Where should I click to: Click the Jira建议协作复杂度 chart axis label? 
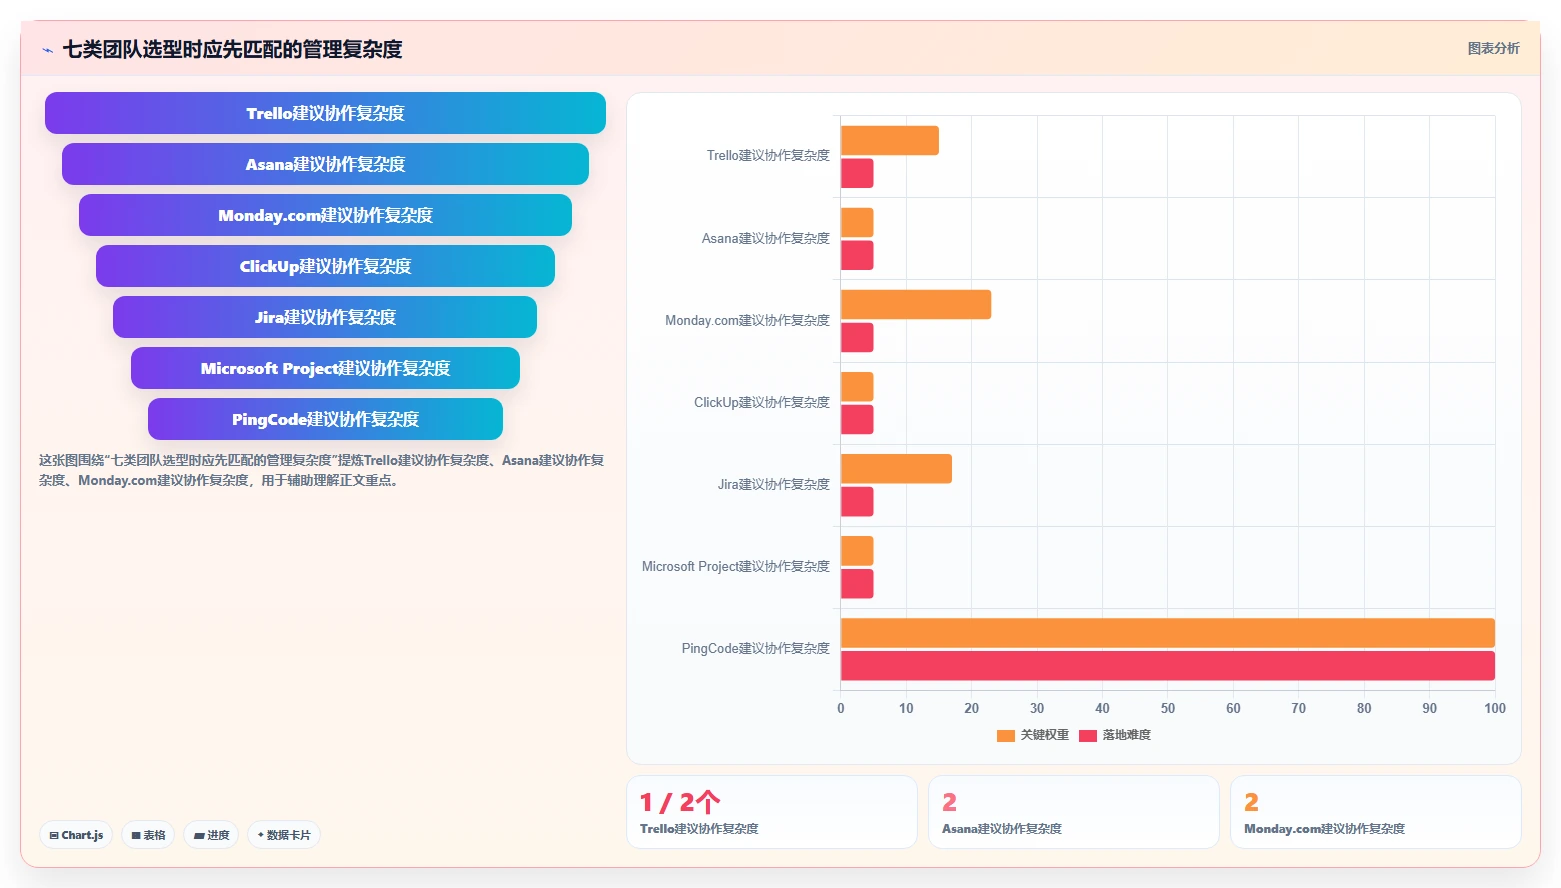773,484
